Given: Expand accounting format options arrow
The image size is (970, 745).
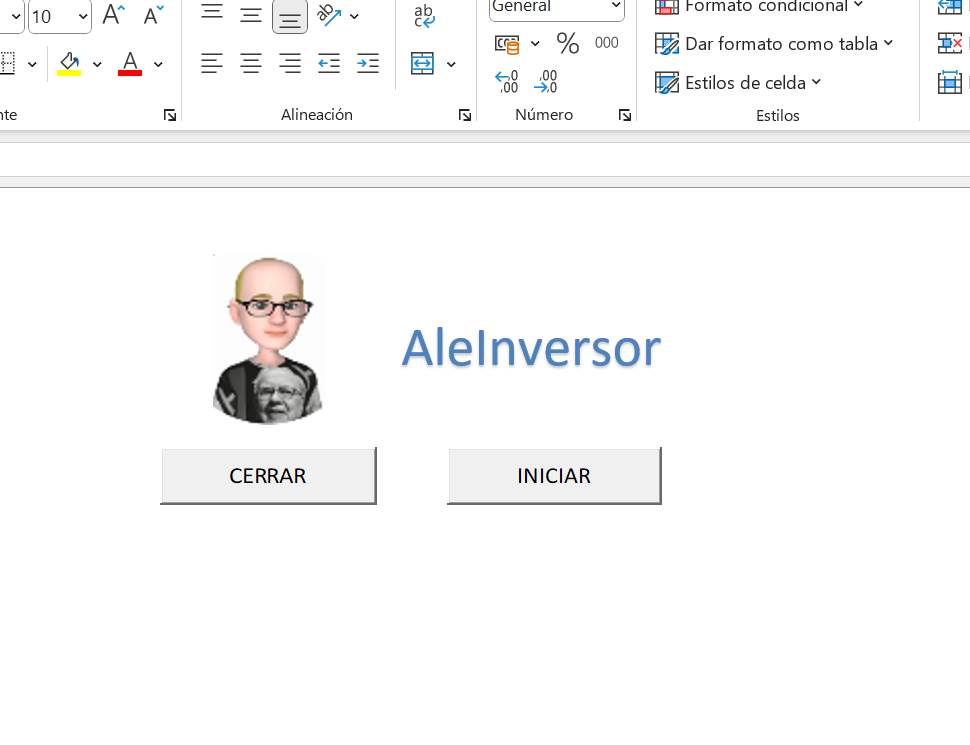Looking at the screenshot, I should [x=536, y=43].
